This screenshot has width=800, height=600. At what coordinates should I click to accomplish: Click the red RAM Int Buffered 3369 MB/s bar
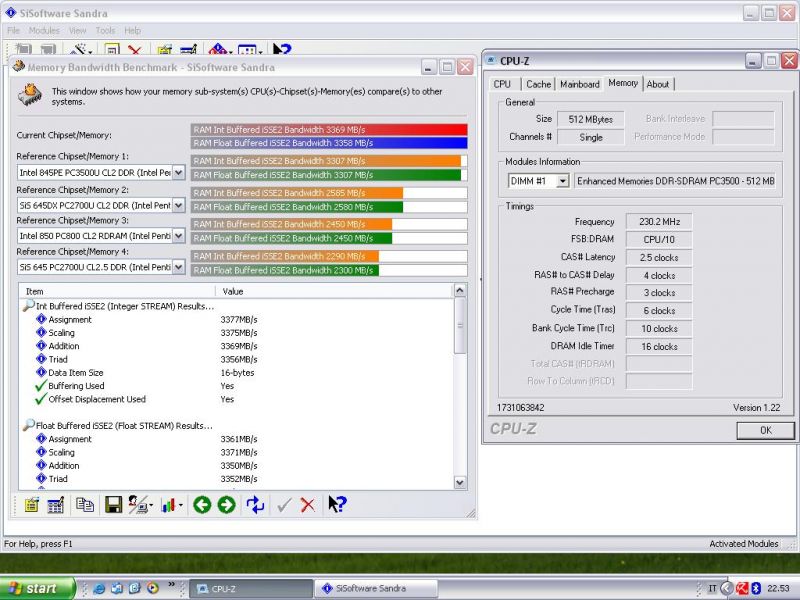(329, 130)
